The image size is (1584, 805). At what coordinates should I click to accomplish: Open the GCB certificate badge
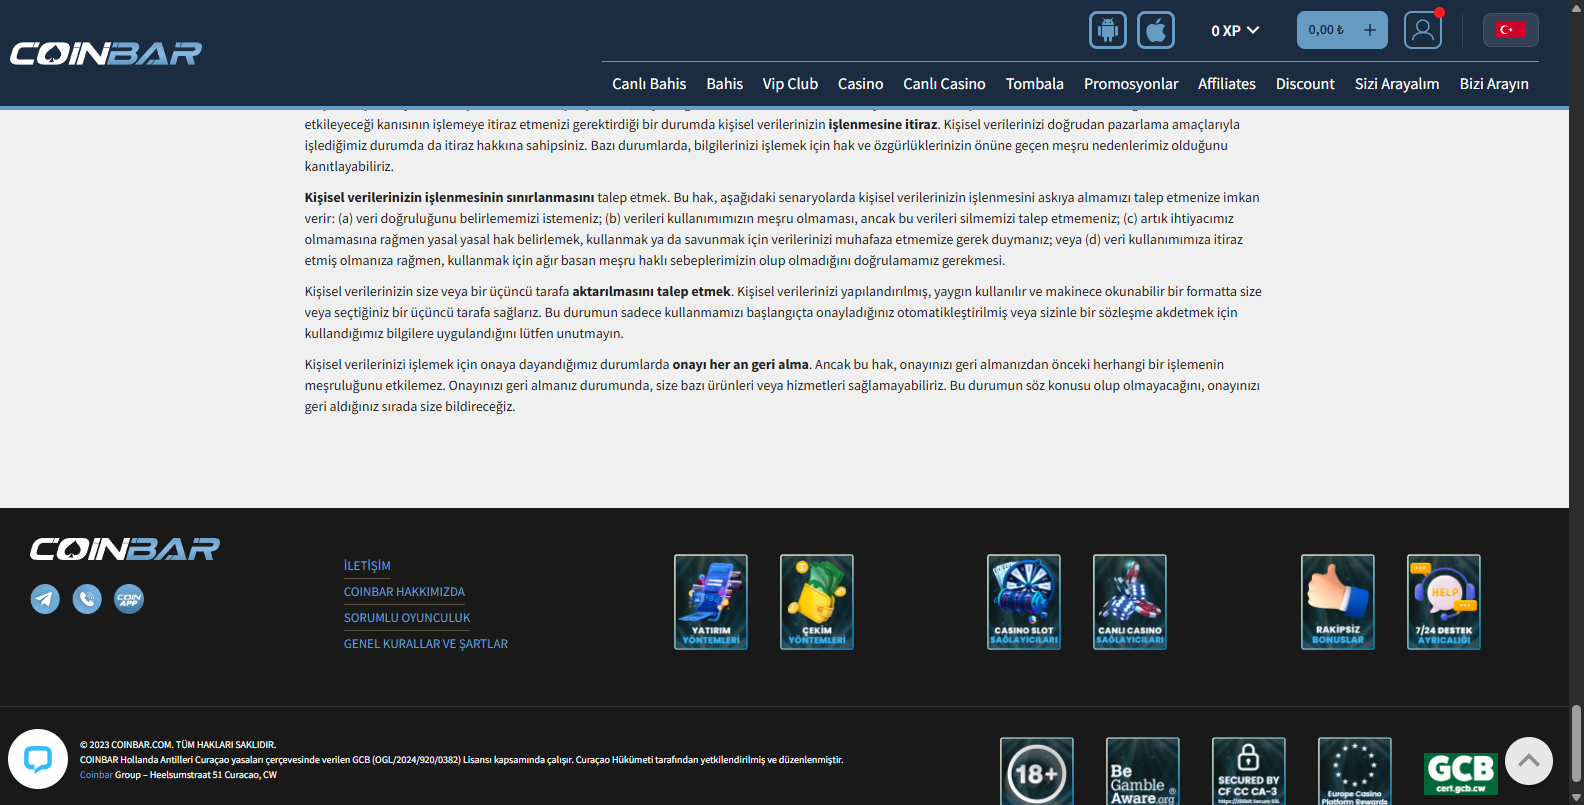tap(1461, 774)
